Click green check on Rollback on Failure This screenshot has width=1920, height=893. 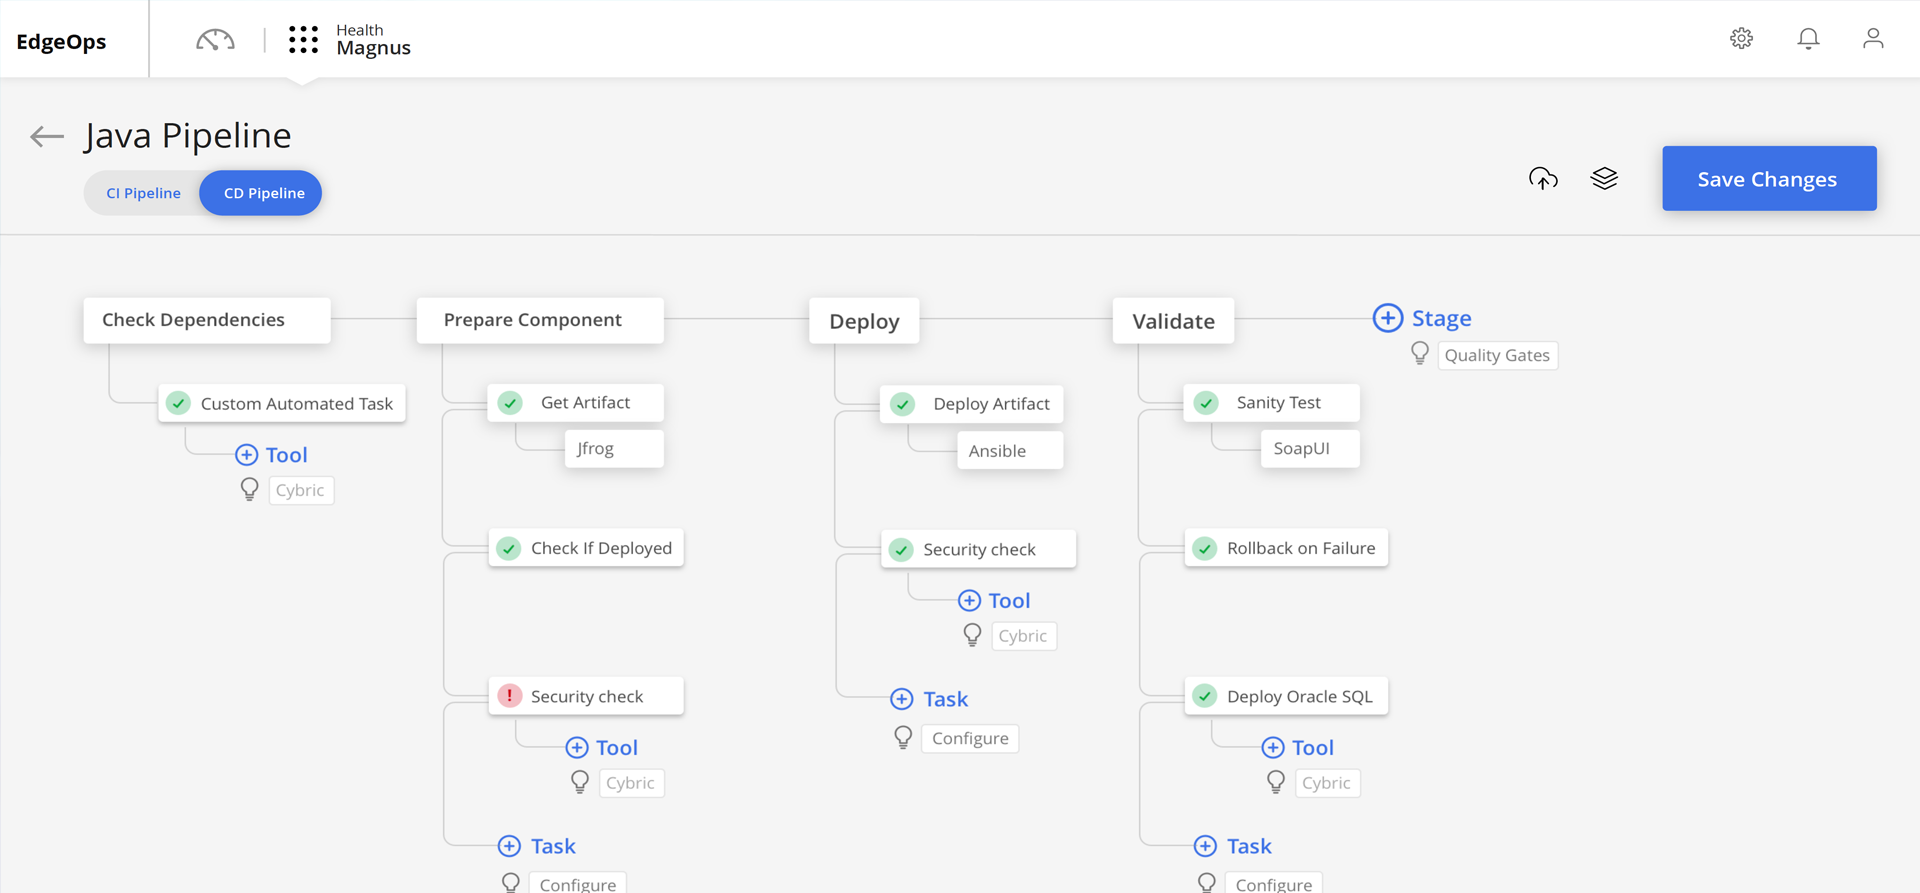coord(1205,549)
